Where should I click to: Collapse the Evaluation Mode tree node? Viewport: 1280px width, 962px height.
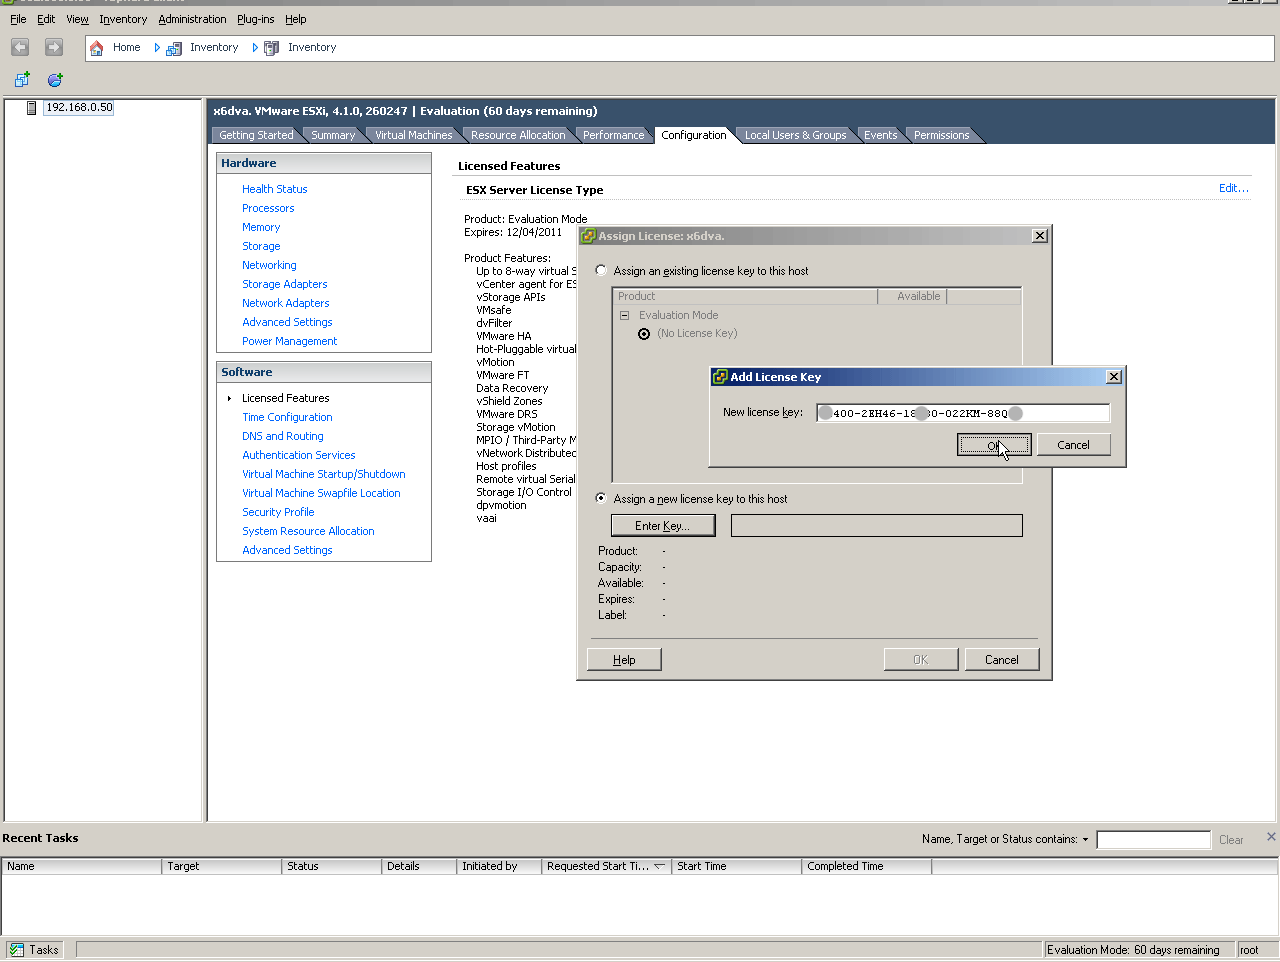pyautogui.click(x=625, y=315)
